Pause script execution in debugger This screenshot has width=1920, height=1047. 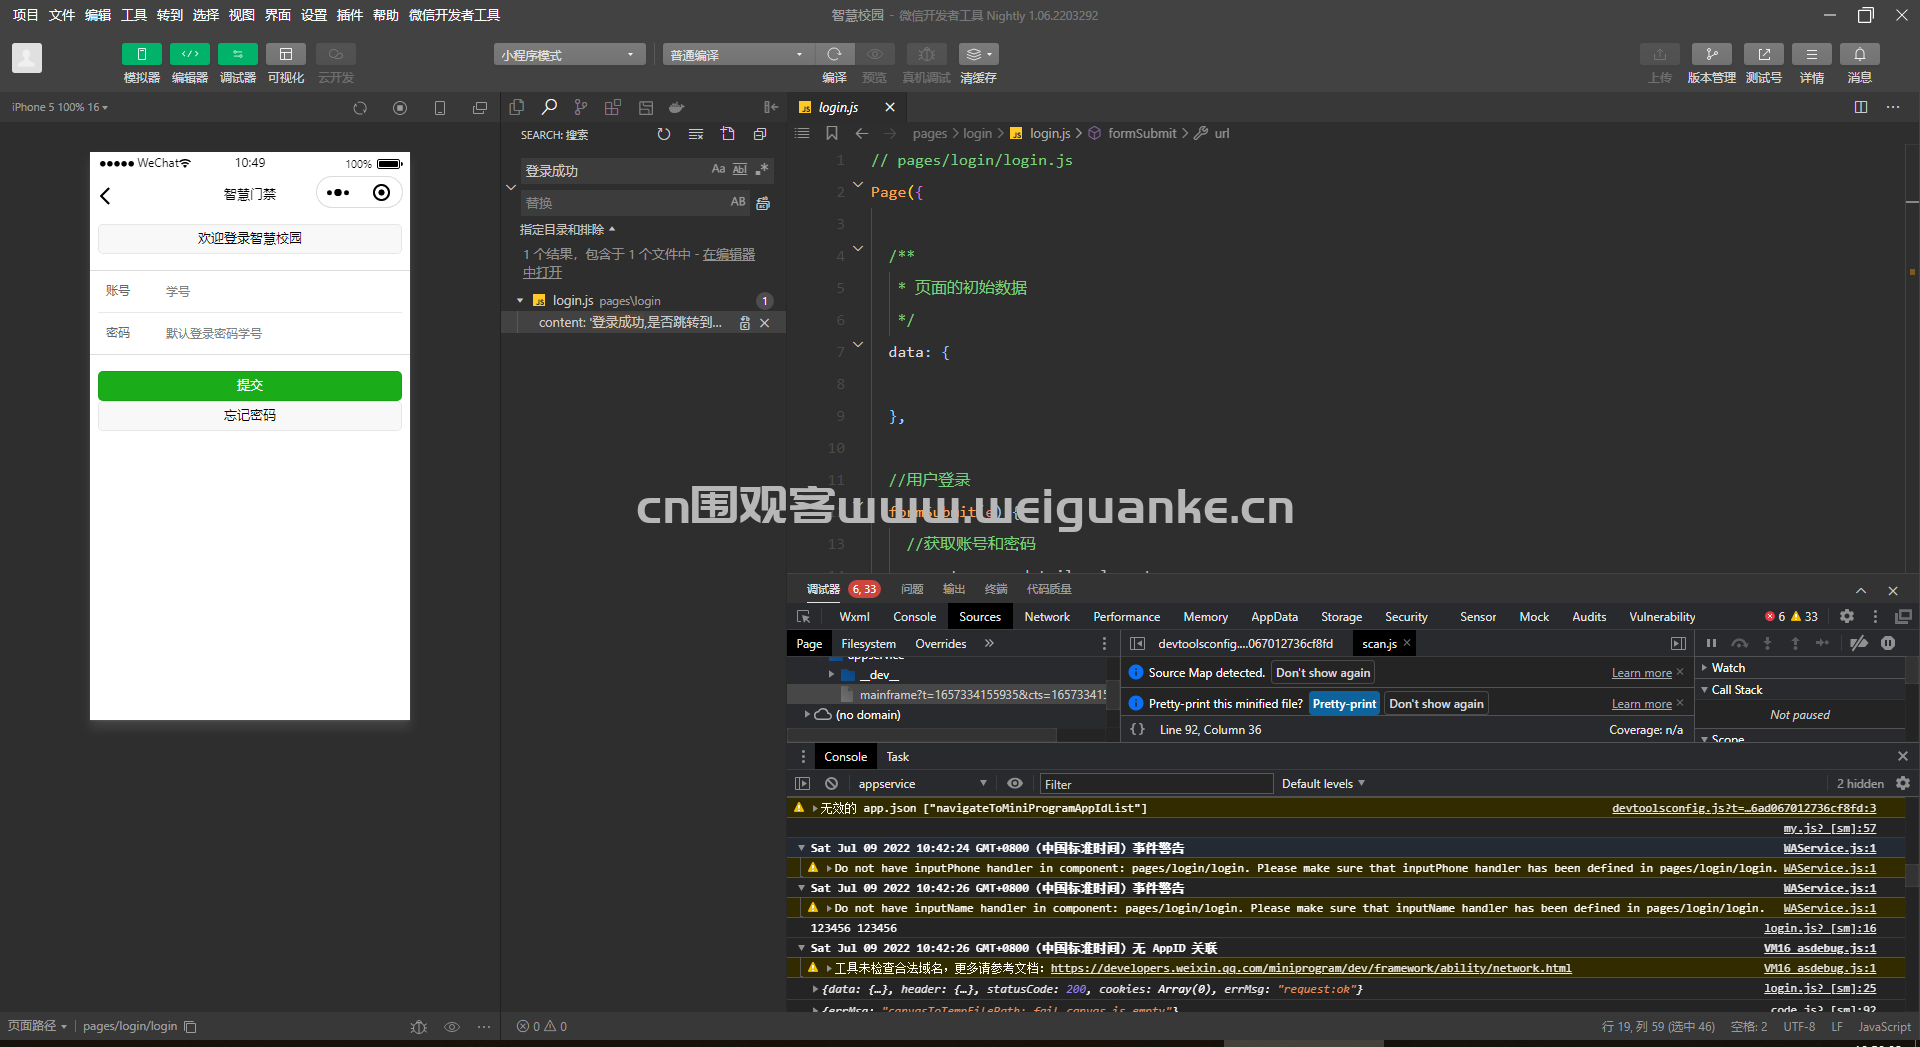click(x=1711, y=644)
